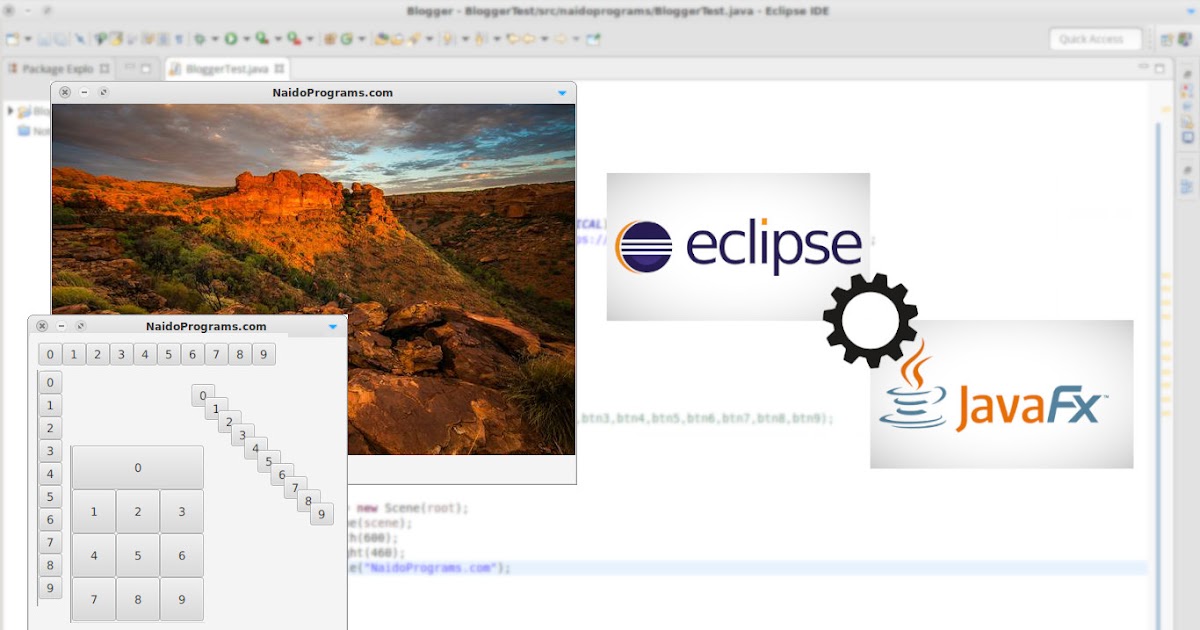Click the Save icon in the Eclipse toolbar
The image size is (1200, 630).
pos(43,39)
